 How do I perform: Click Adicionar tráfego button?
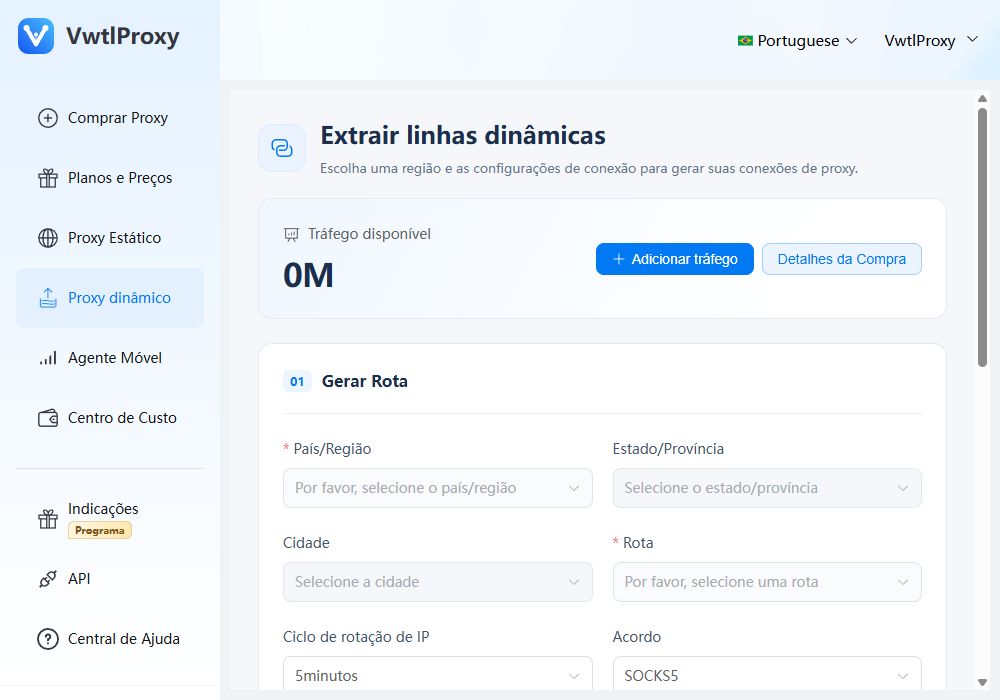675,259
